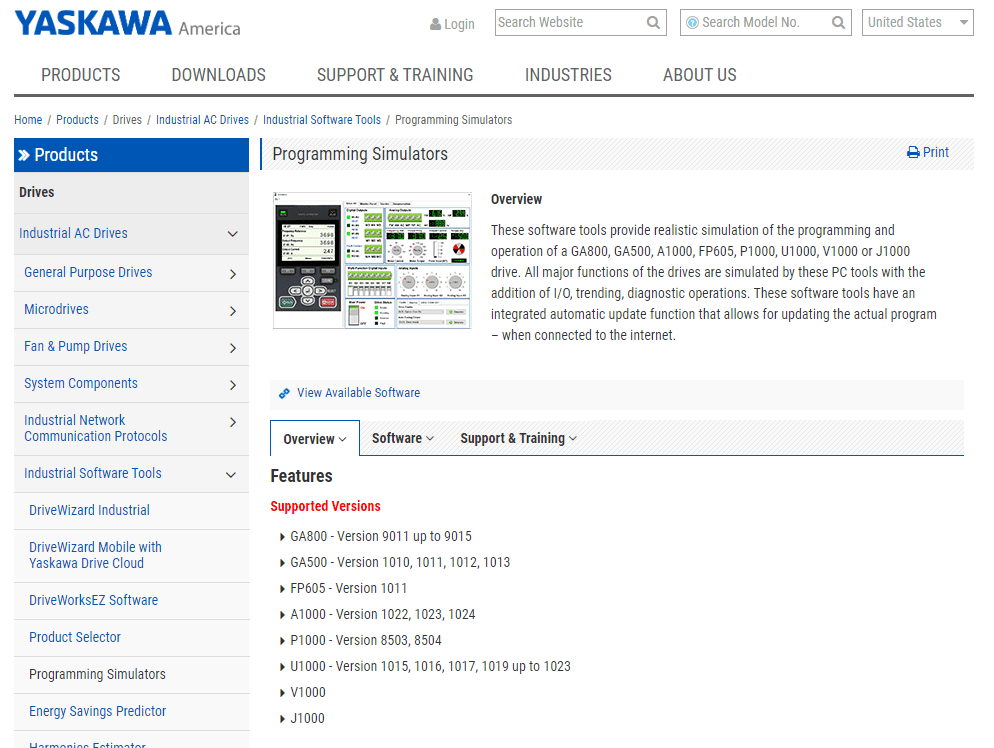Go to Products breadcrumb link
Image resolution: width=994 pixels, height=748 pixels.
pos(77,120)
